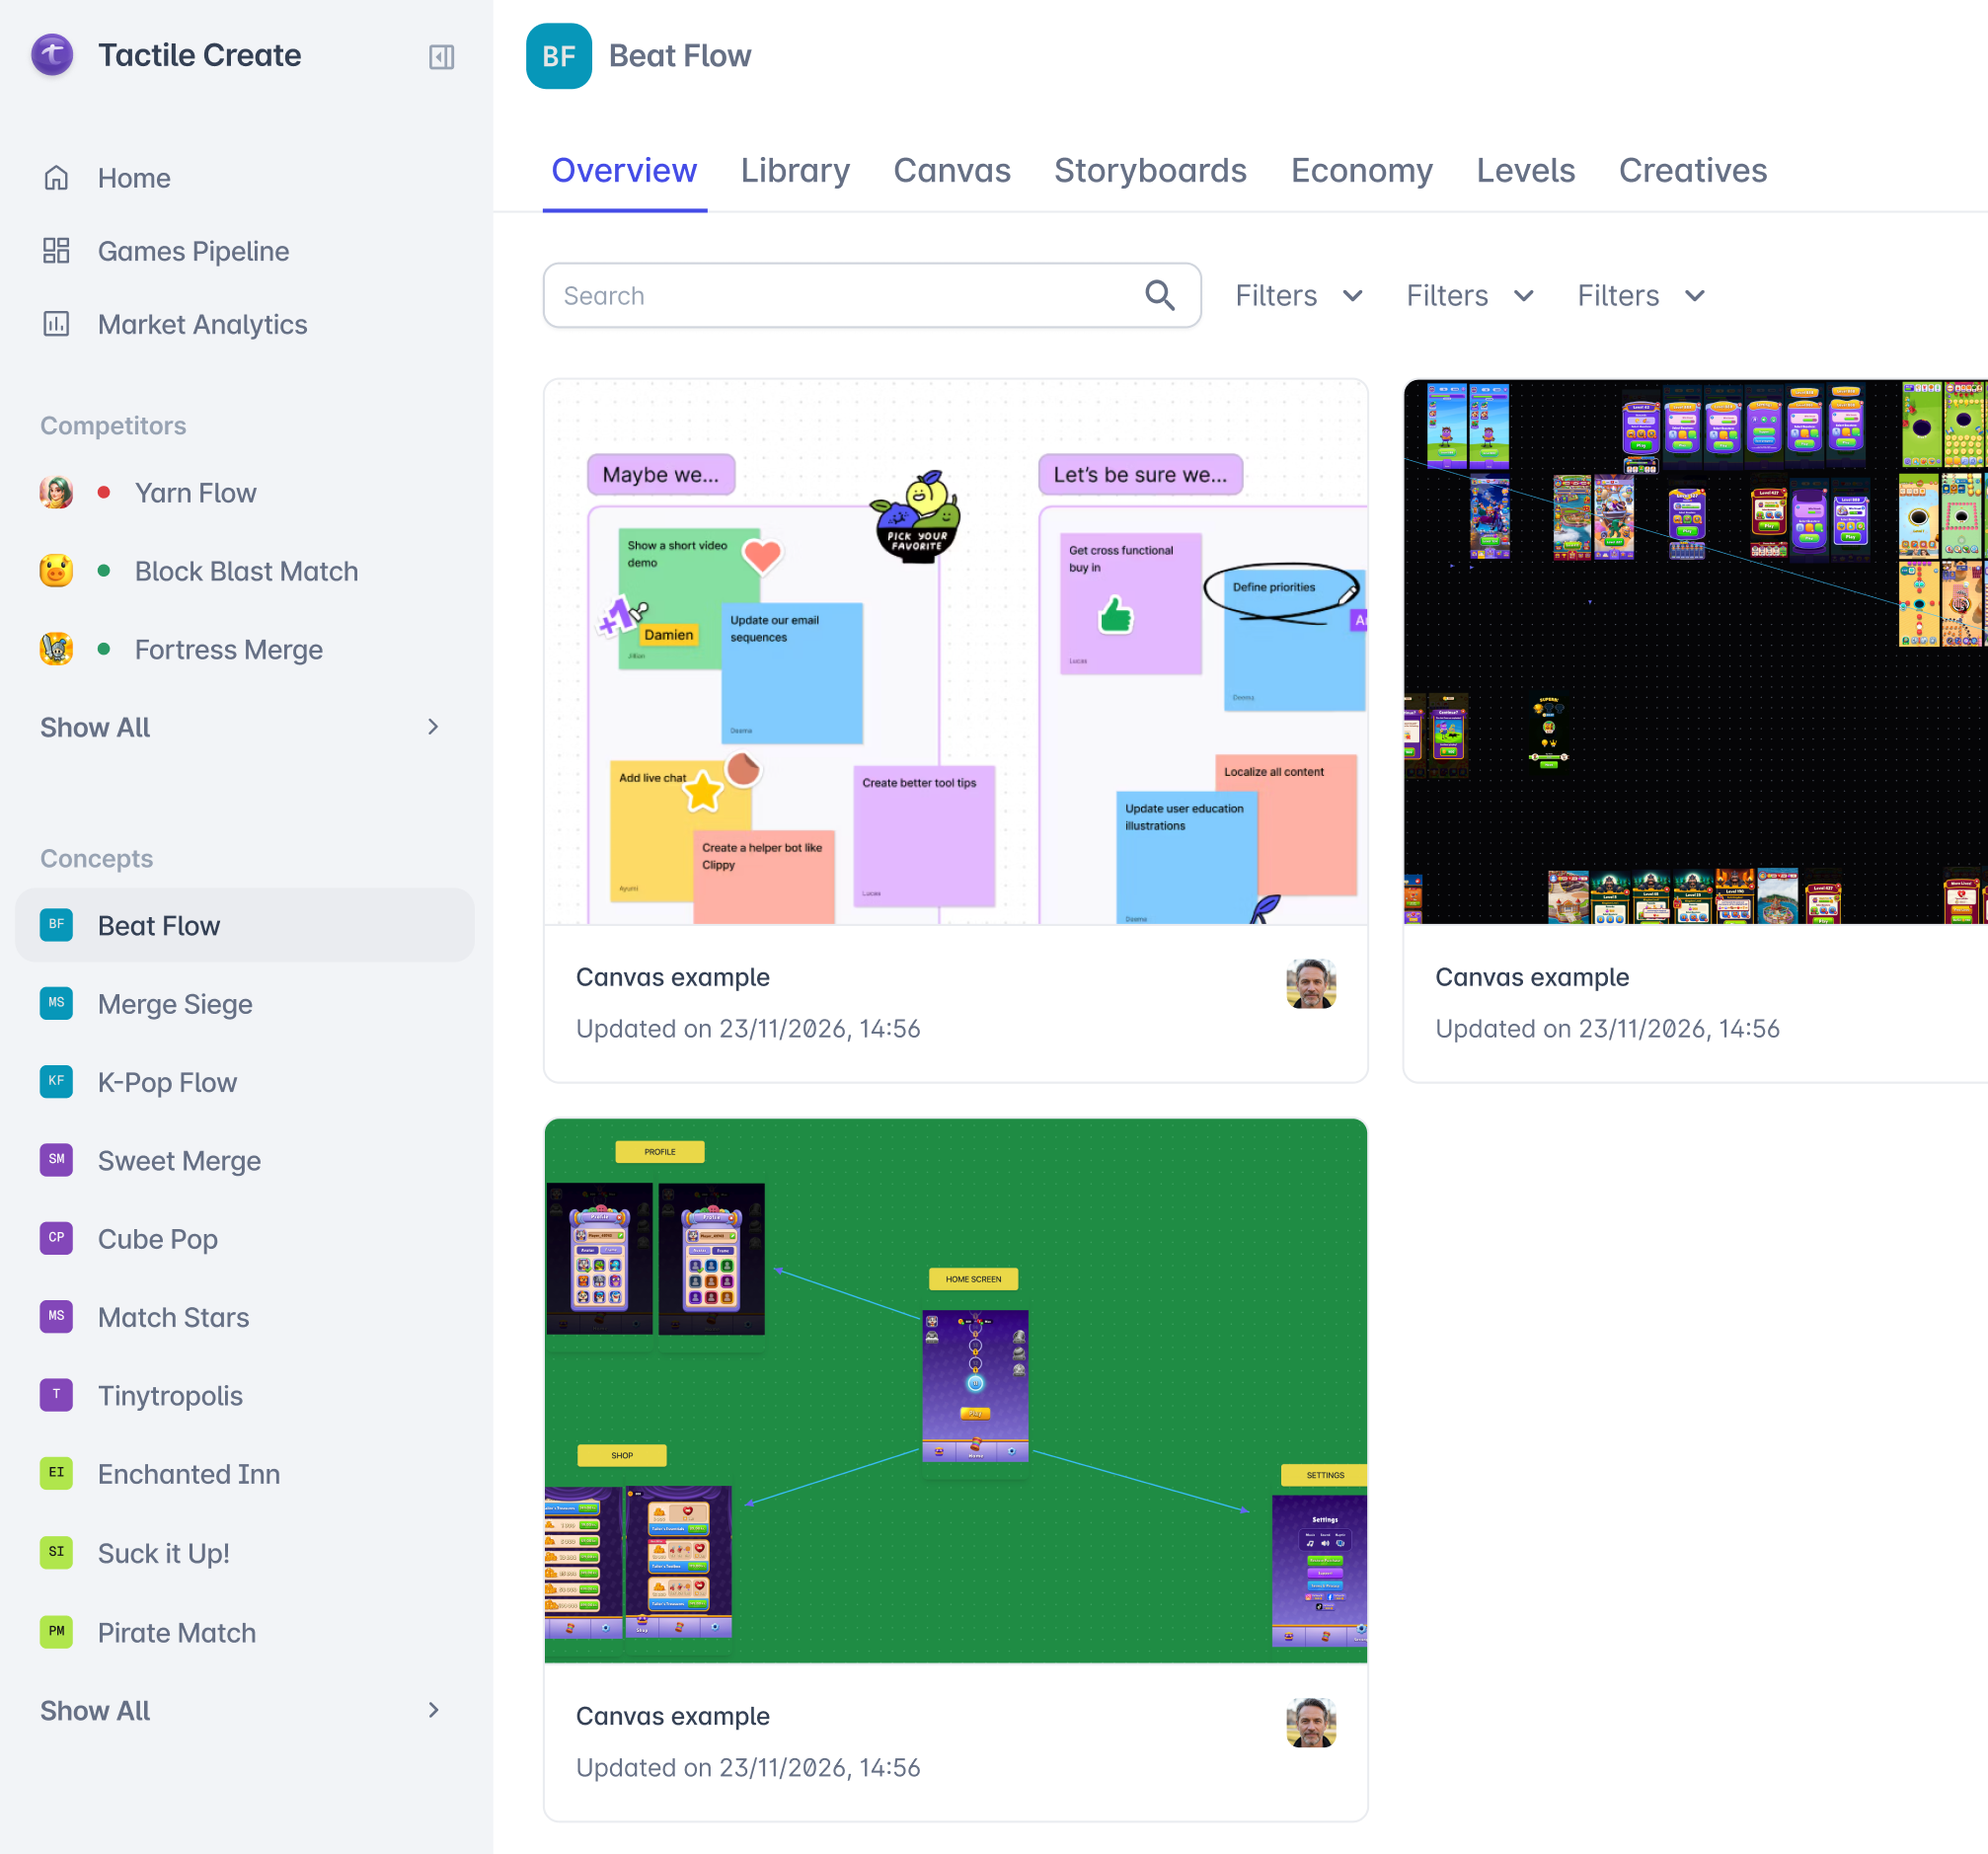Click the K-Pop Flow KF badge
This screenshot has height=1854, width=1988.
[56, 1081]
